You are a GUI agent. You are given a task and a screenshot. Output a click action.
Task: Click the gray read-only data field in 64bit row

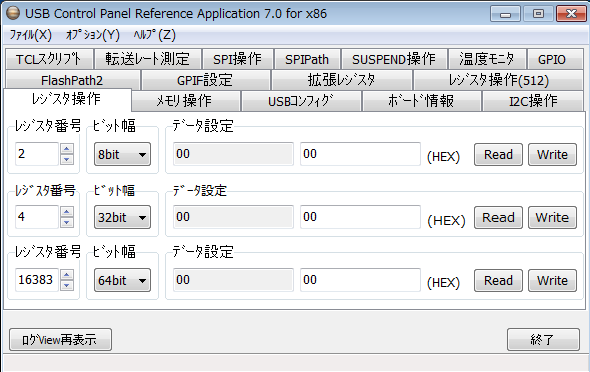click(x=233, y=280)
